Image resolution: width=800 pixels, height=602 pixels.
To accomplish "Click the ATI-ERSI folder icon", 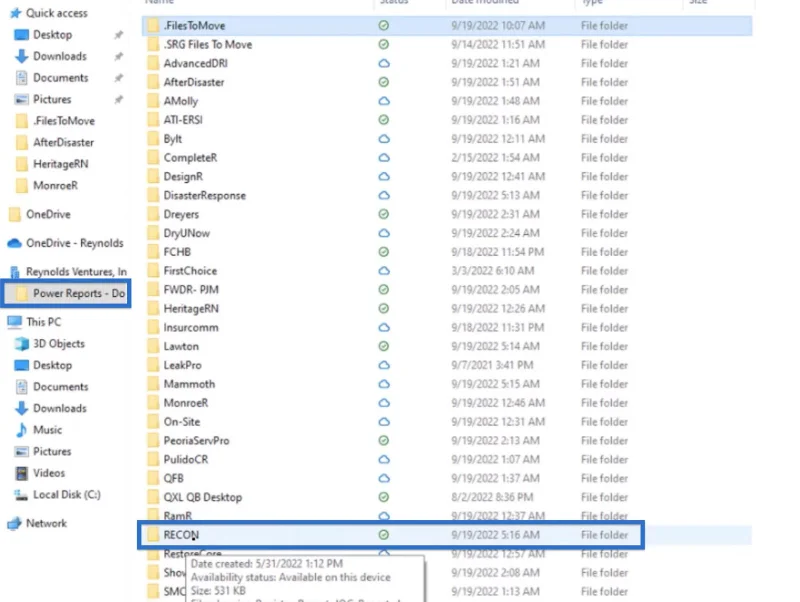I will tap(153, 120).
